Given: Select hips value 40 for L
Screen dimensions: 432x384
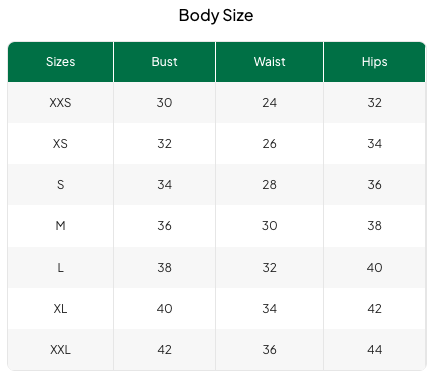Looking at the screenshot, I should [374, 267].
